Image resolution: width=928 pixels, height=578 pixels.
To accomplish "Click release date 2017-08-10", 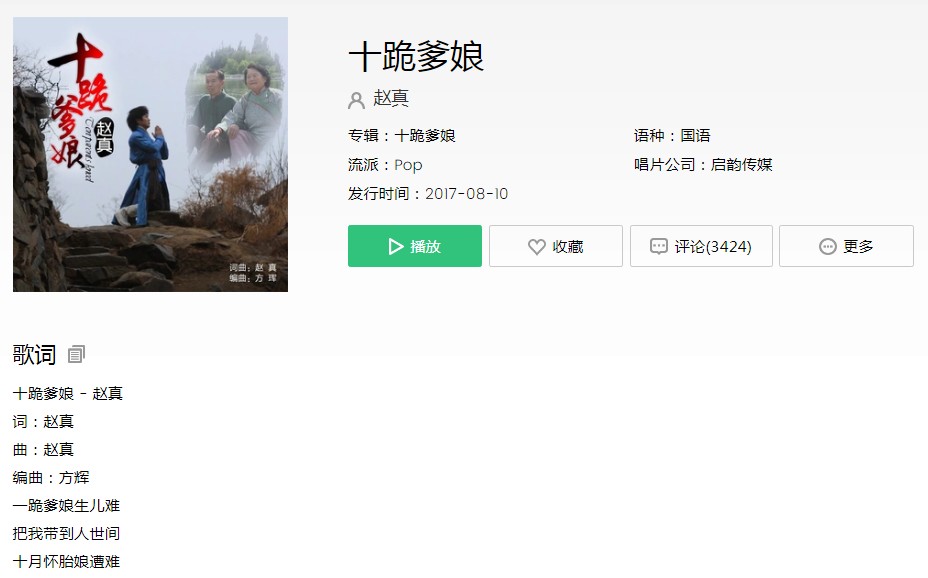I will (466, 194).
